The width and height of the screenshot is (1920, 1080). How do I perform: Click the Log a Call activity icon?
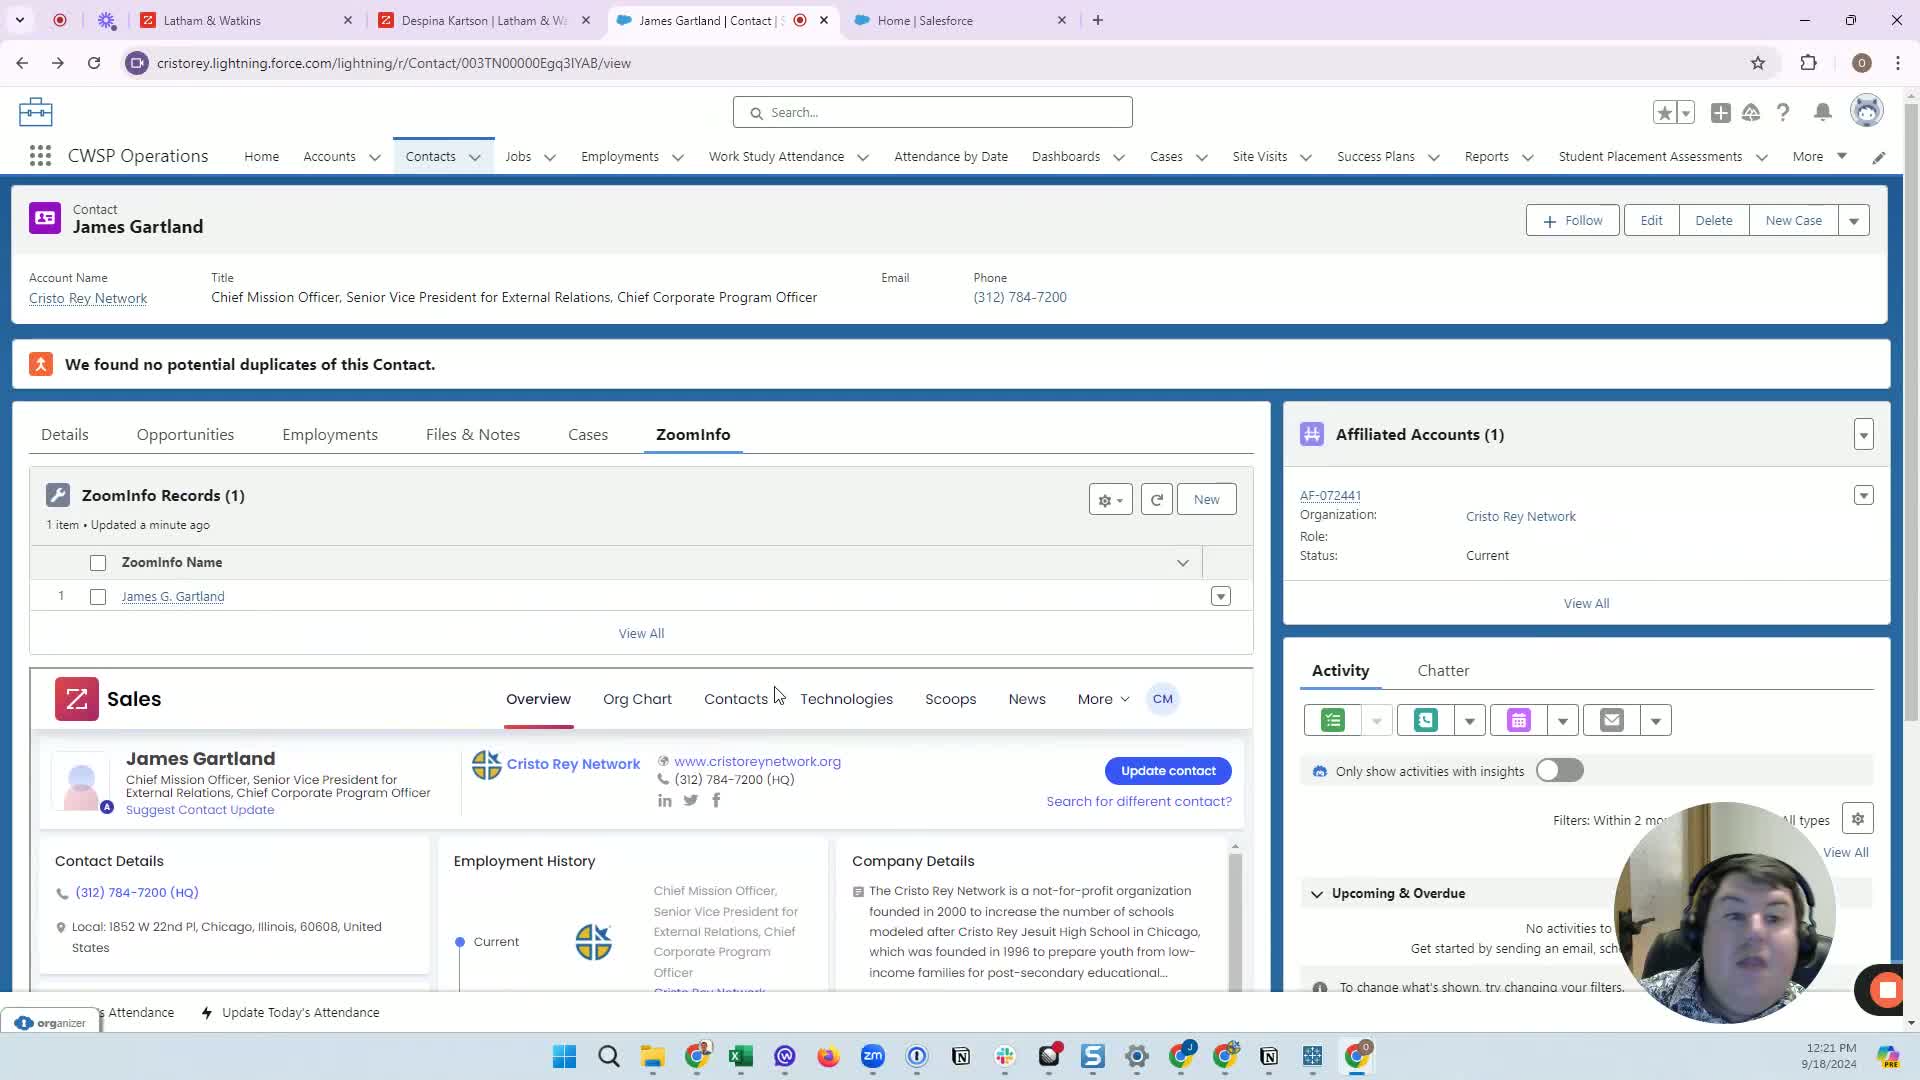click(1425, 720)
